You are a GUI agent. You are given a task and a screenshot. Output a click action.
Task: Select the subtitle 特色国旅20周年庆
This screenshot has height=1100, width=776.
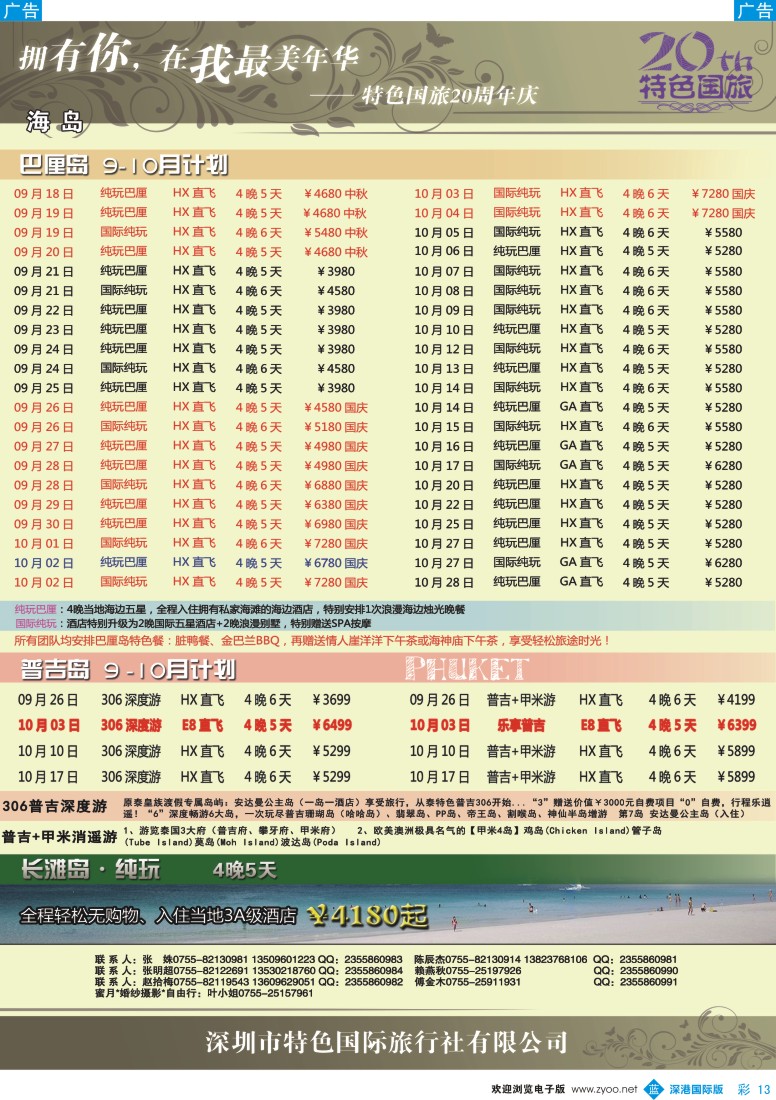click(450, 95)
